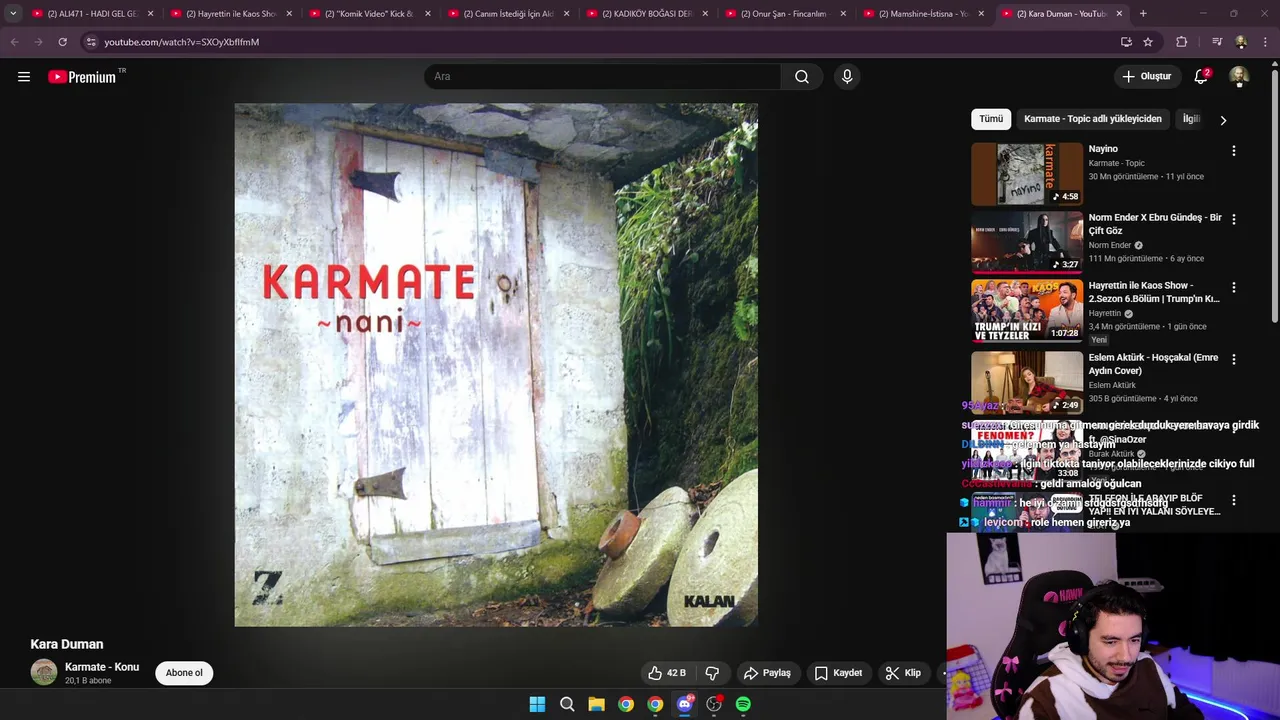The image size is (1280, 720).
Task: Open Chrome extensions puzzle icon
Action: point(1181,42)
